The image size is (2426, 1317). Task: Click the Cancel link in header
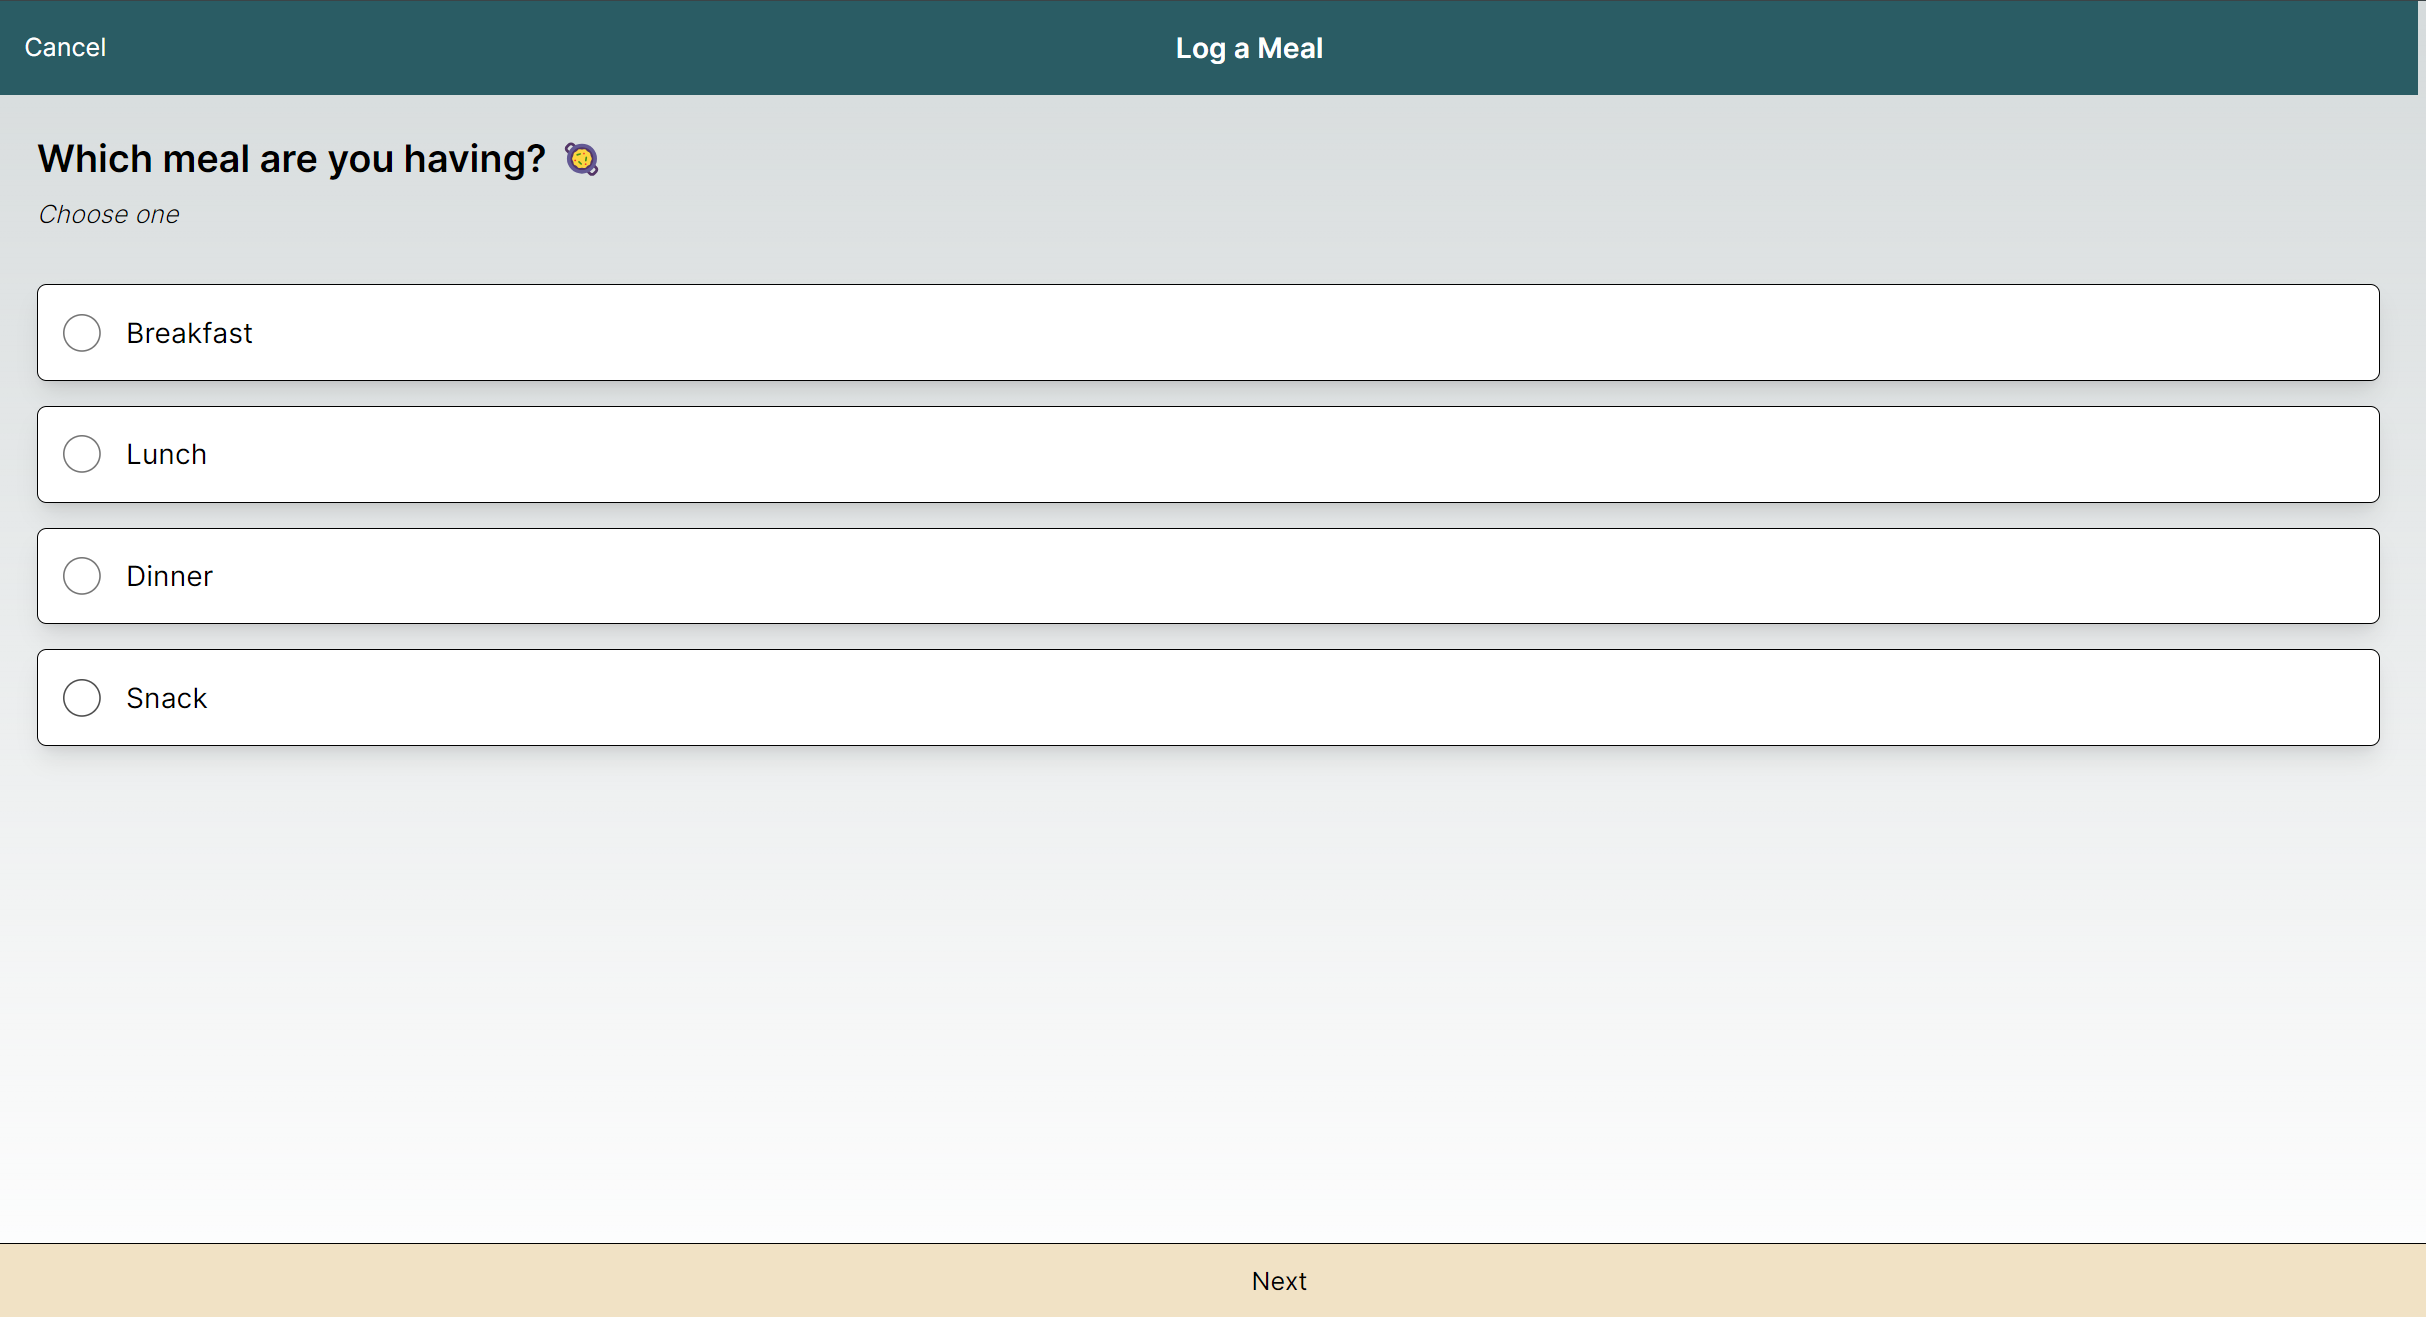click(x=65, y=47)
